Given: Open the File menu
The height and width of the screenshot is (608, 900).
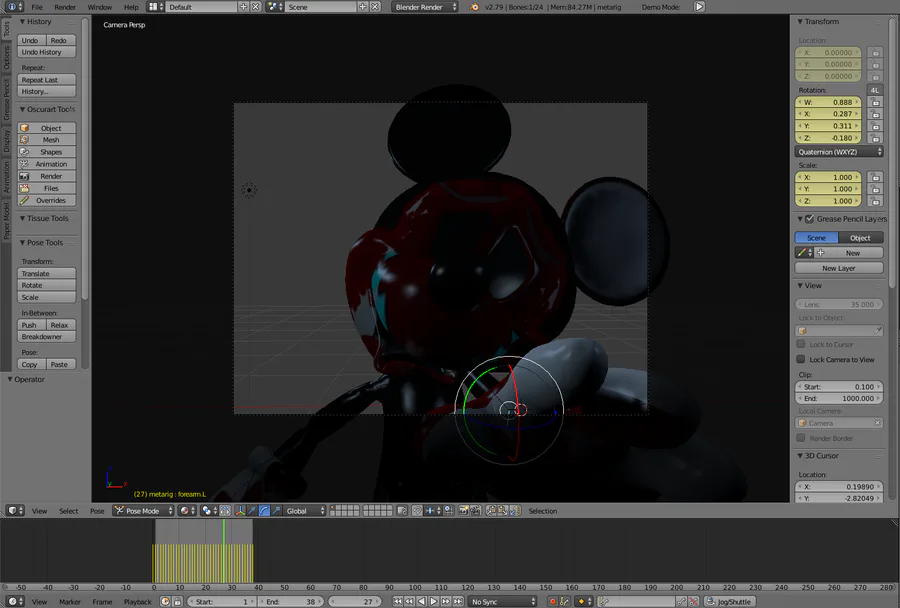Looking at the screenshot, I should pos(37,7).
